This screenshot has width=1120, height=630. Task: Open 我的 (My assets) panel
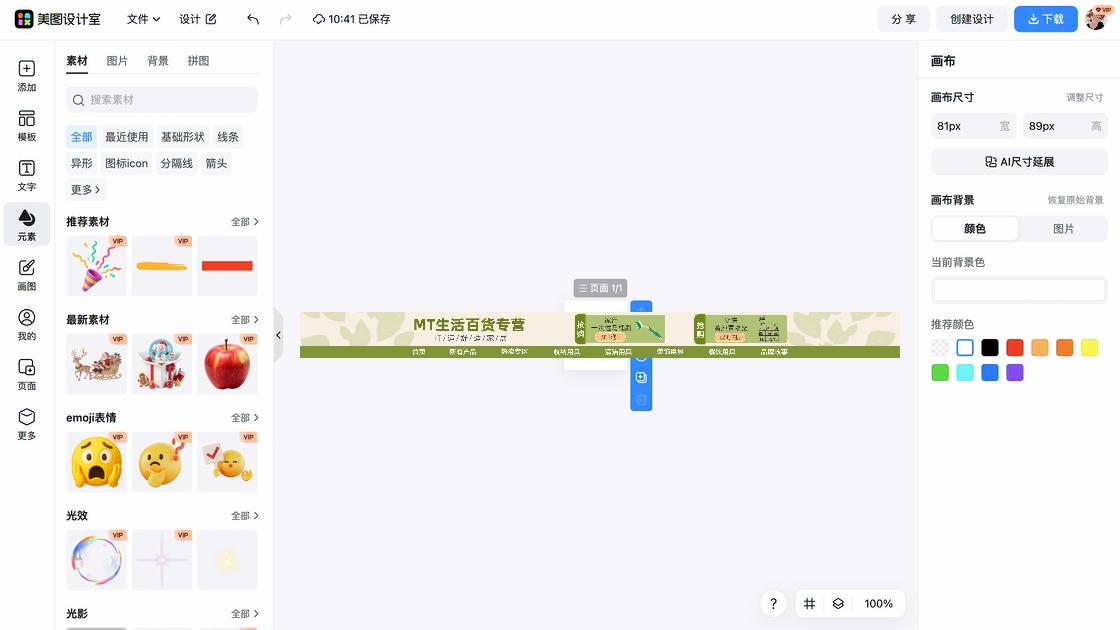coord(26,322)
